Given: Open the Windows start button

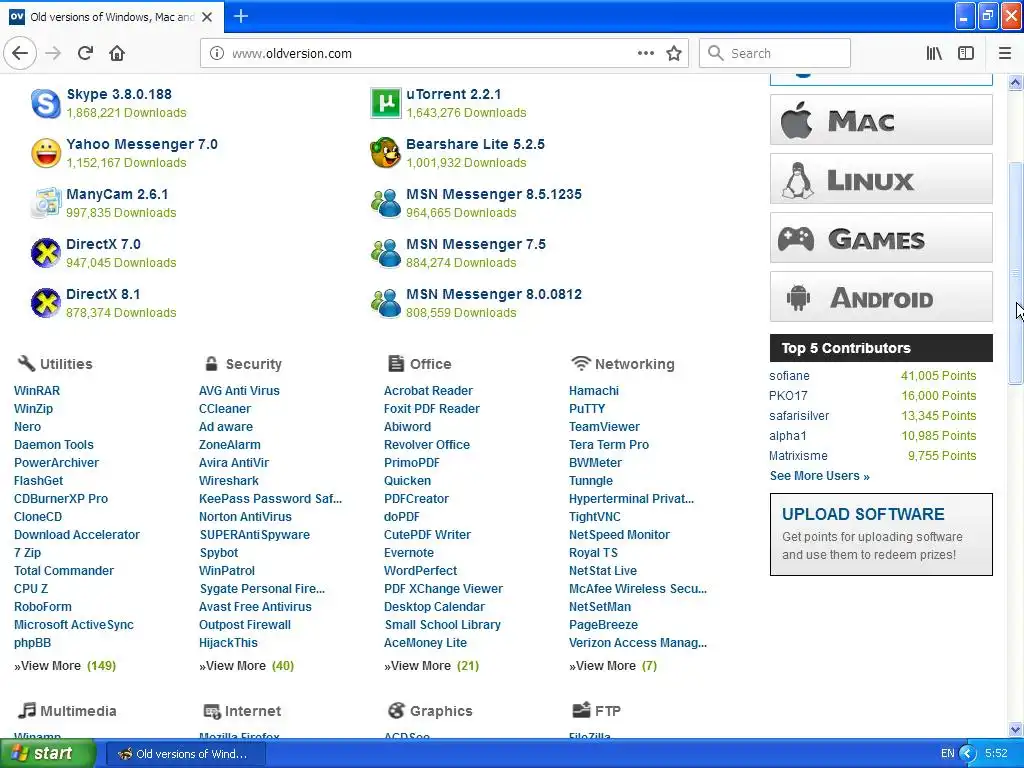Looking at the screenshot, I should click(x=48, y=754).
